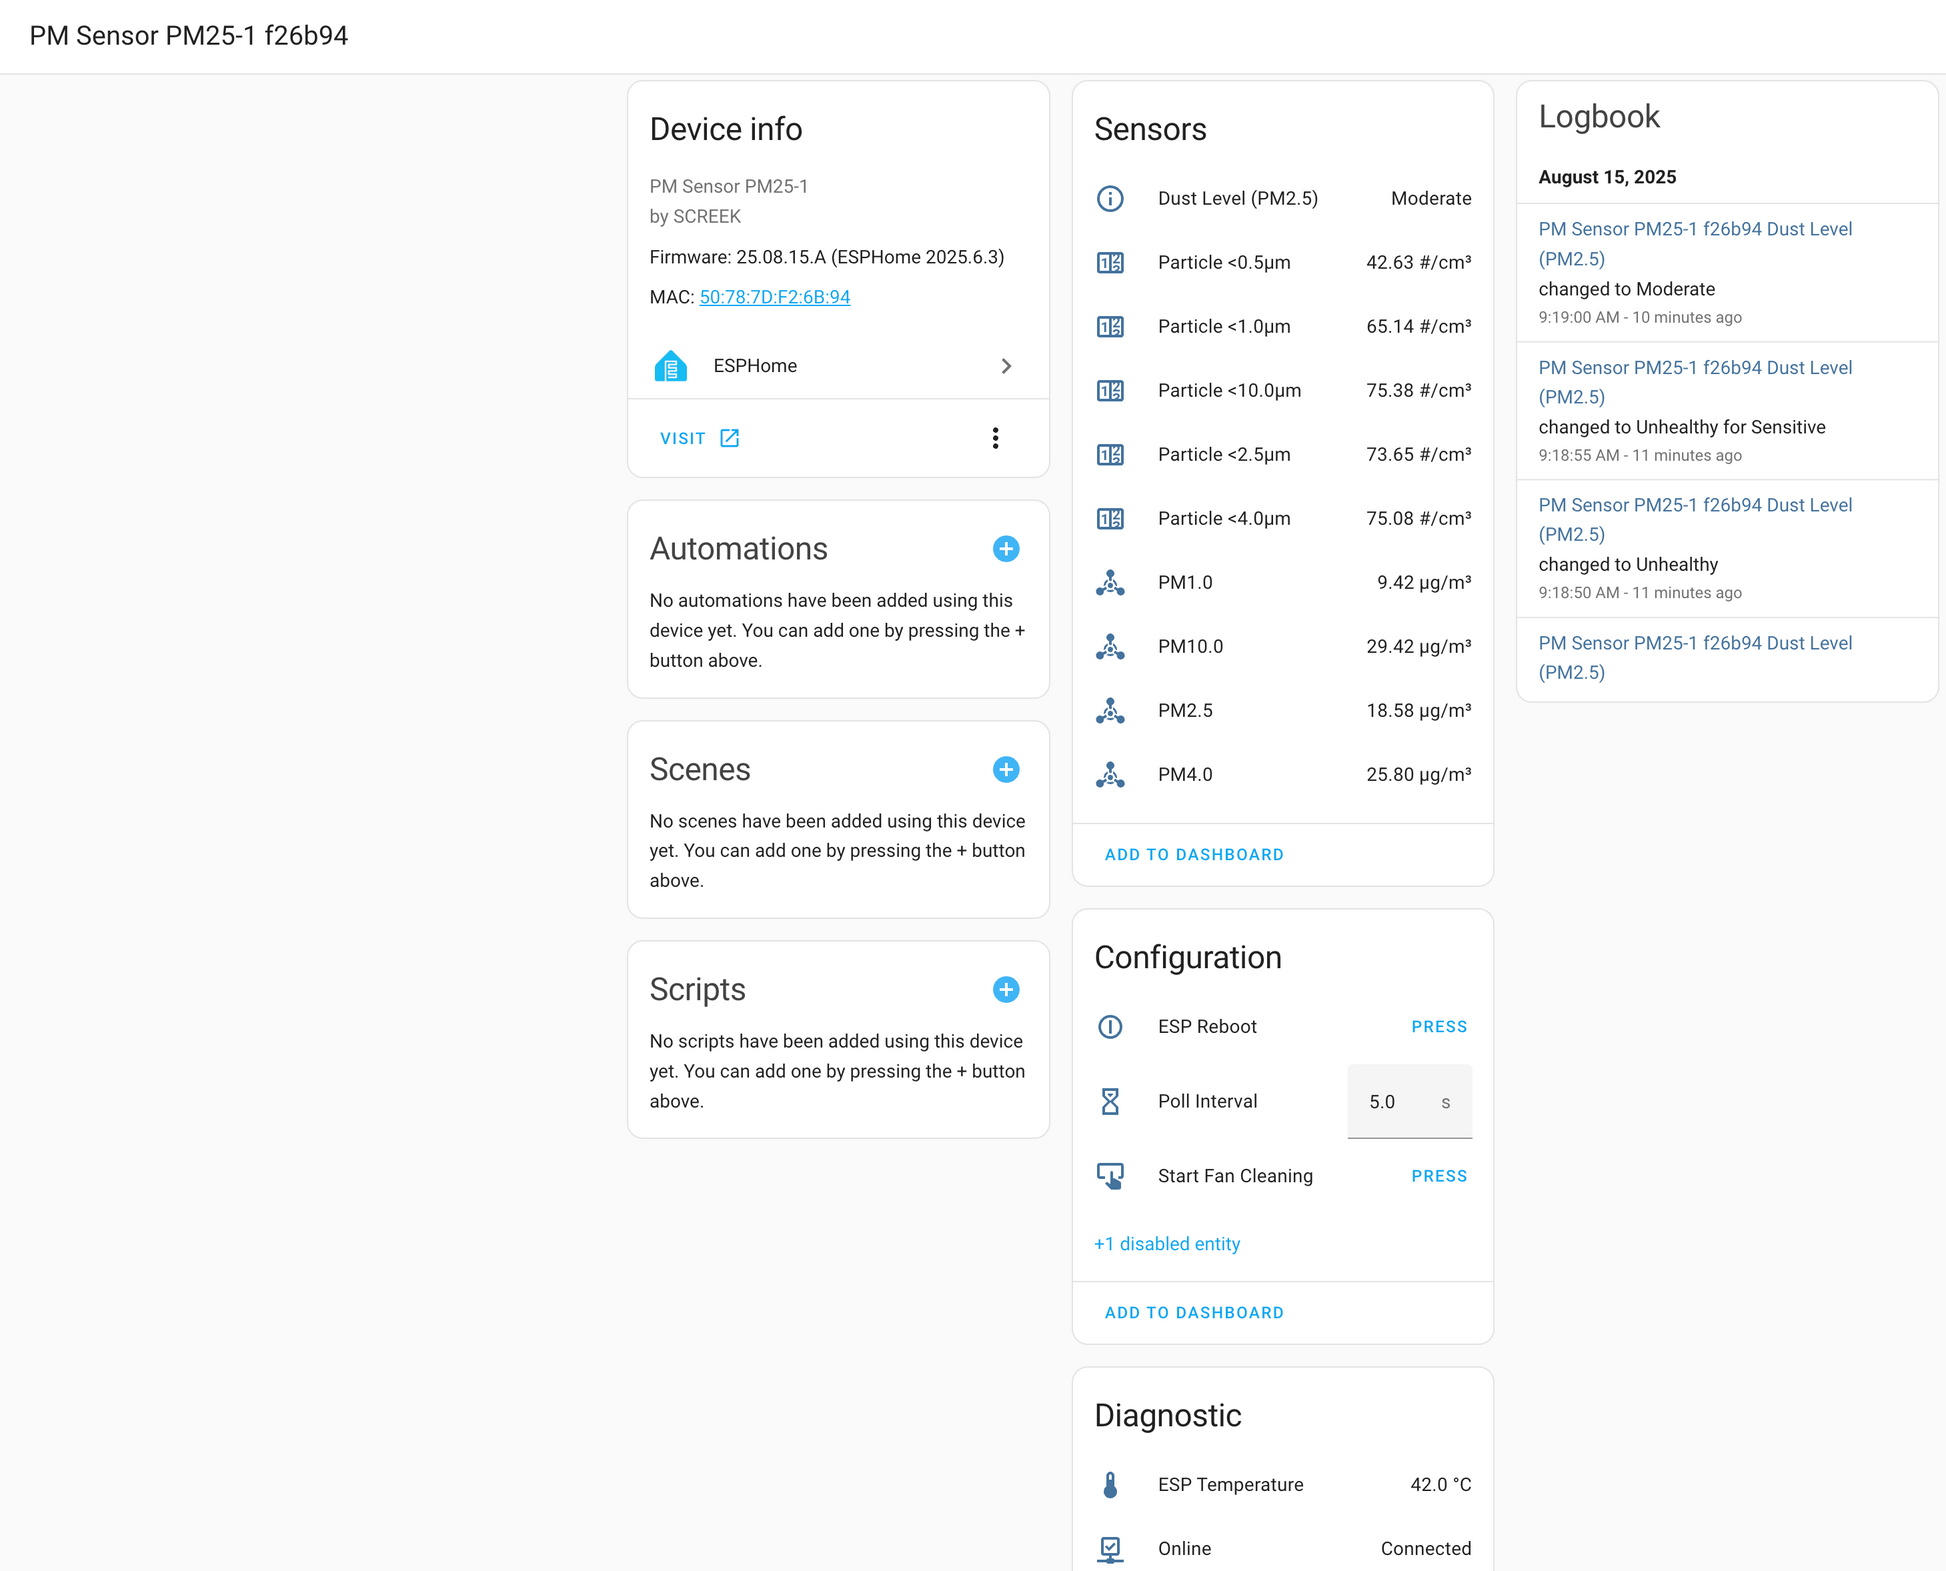
Task: Click the Dust Level info icon
Action: (1110, 198)
